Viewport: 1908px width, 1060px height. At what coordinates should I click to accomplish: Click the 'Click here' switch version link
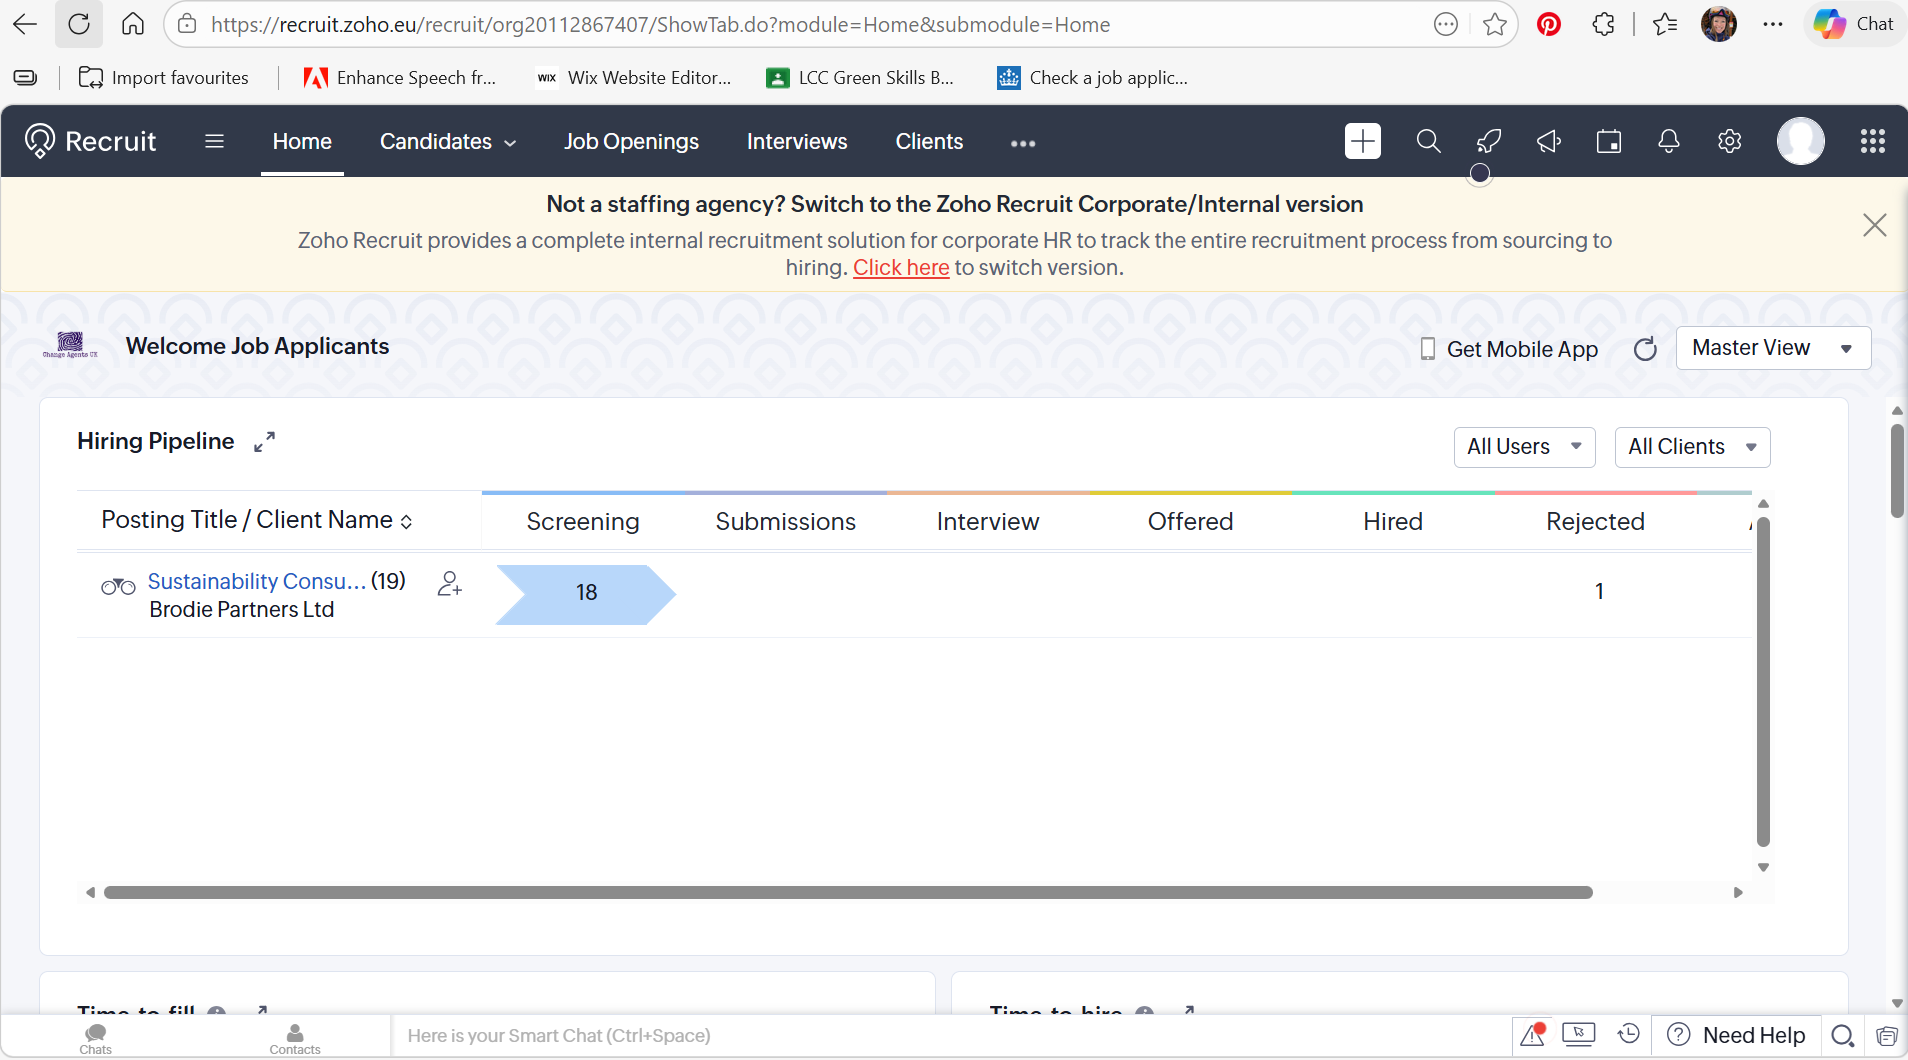pos(901,268)
